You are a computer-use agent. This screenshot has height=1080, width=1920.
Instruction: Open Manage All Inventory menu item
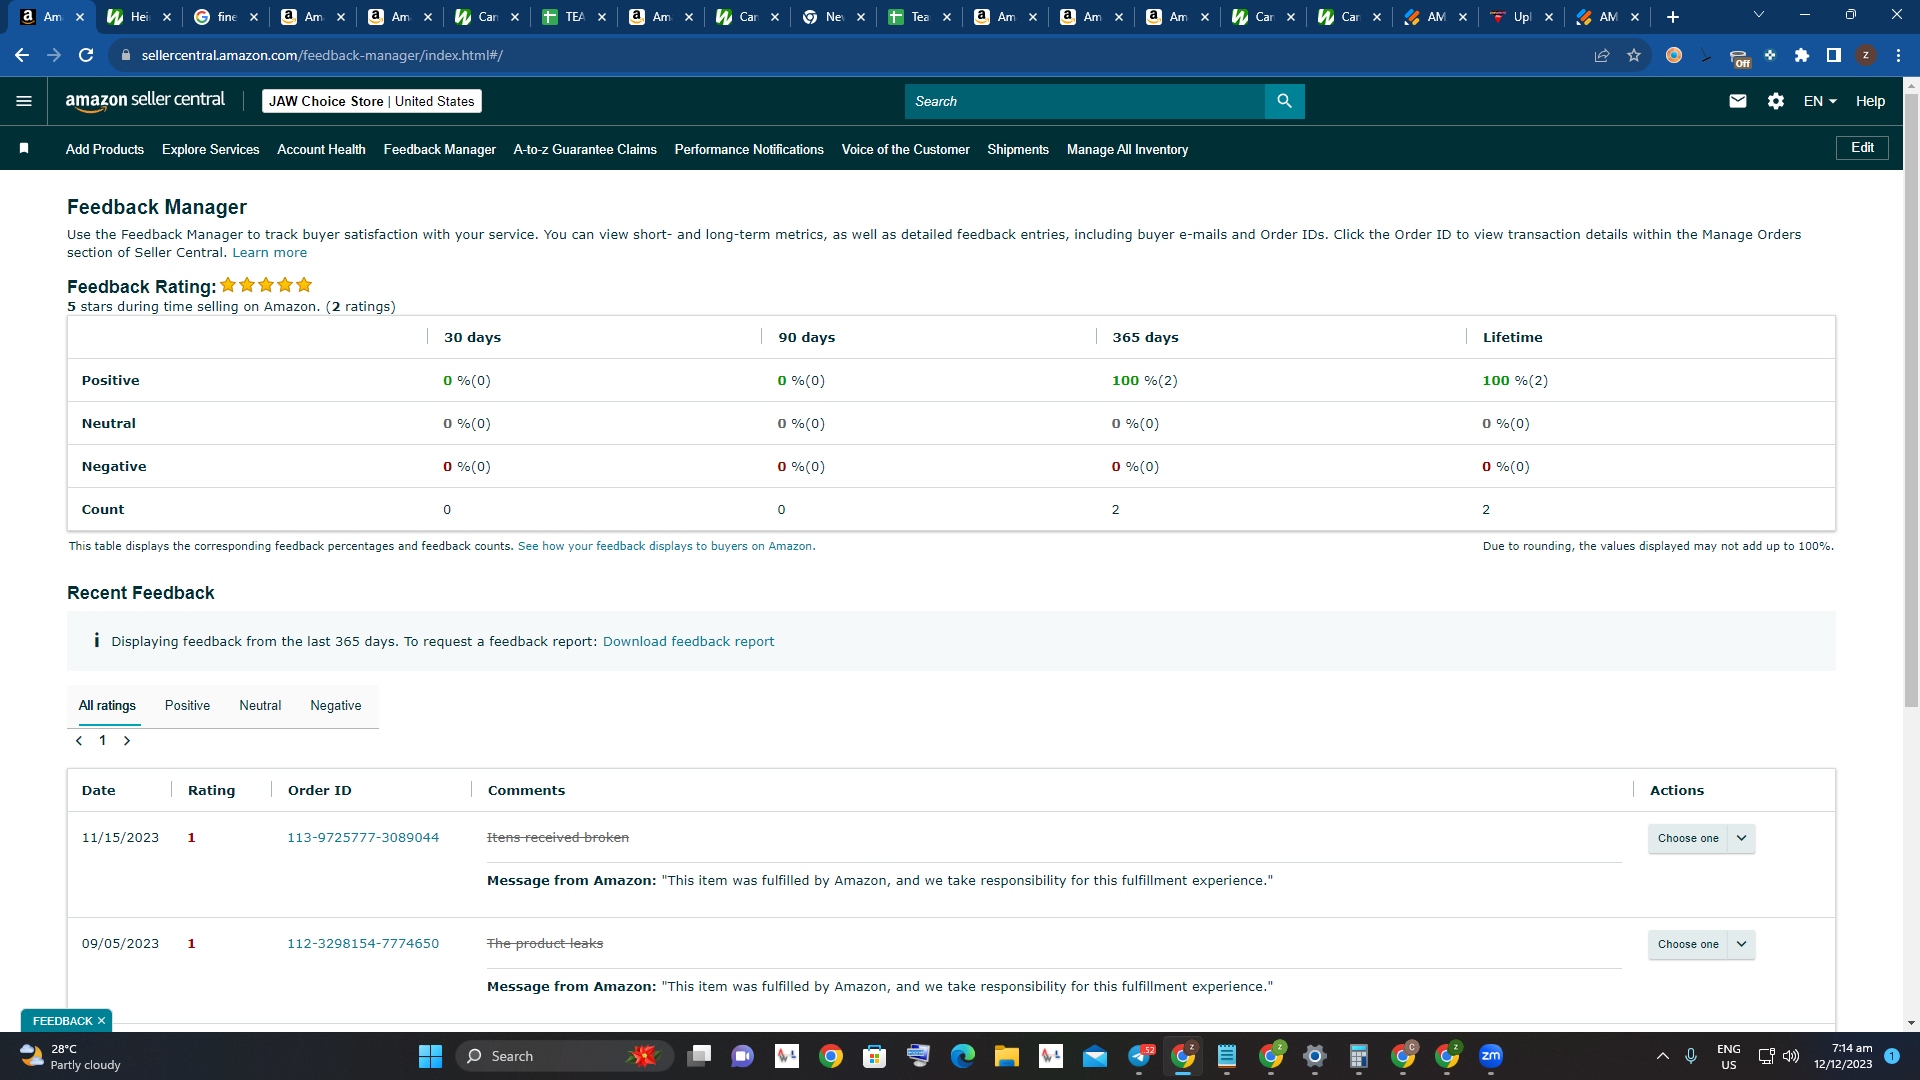coord(1128,149)
